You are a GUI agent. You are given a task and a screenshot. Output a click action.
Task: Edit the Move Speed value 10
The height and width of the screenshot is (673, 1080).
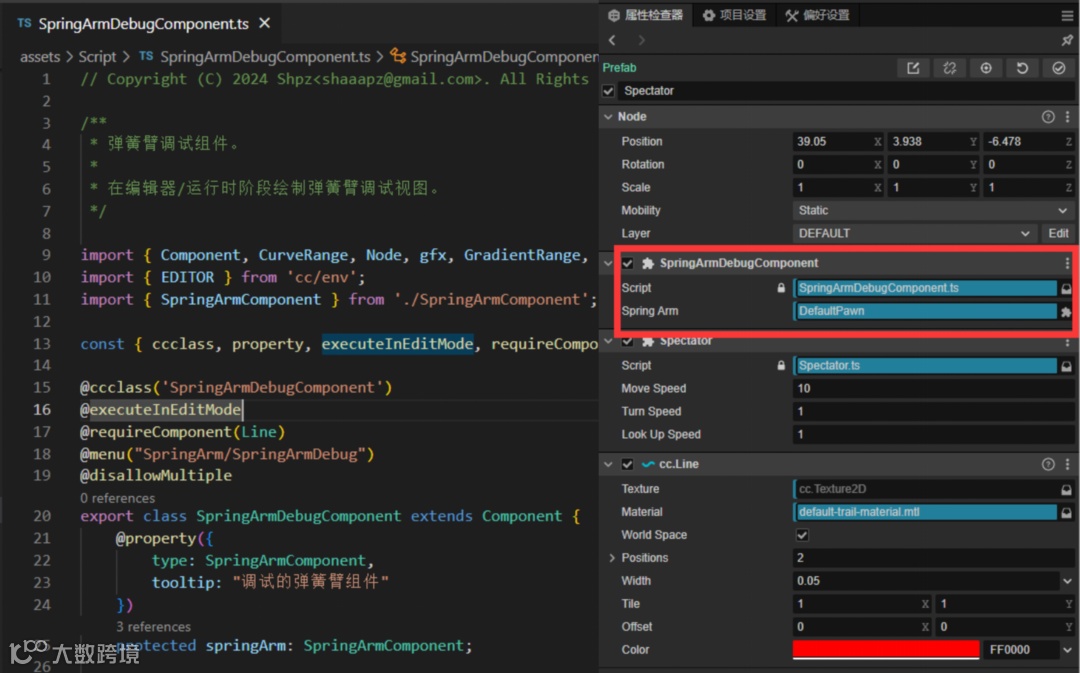(933, 389)
